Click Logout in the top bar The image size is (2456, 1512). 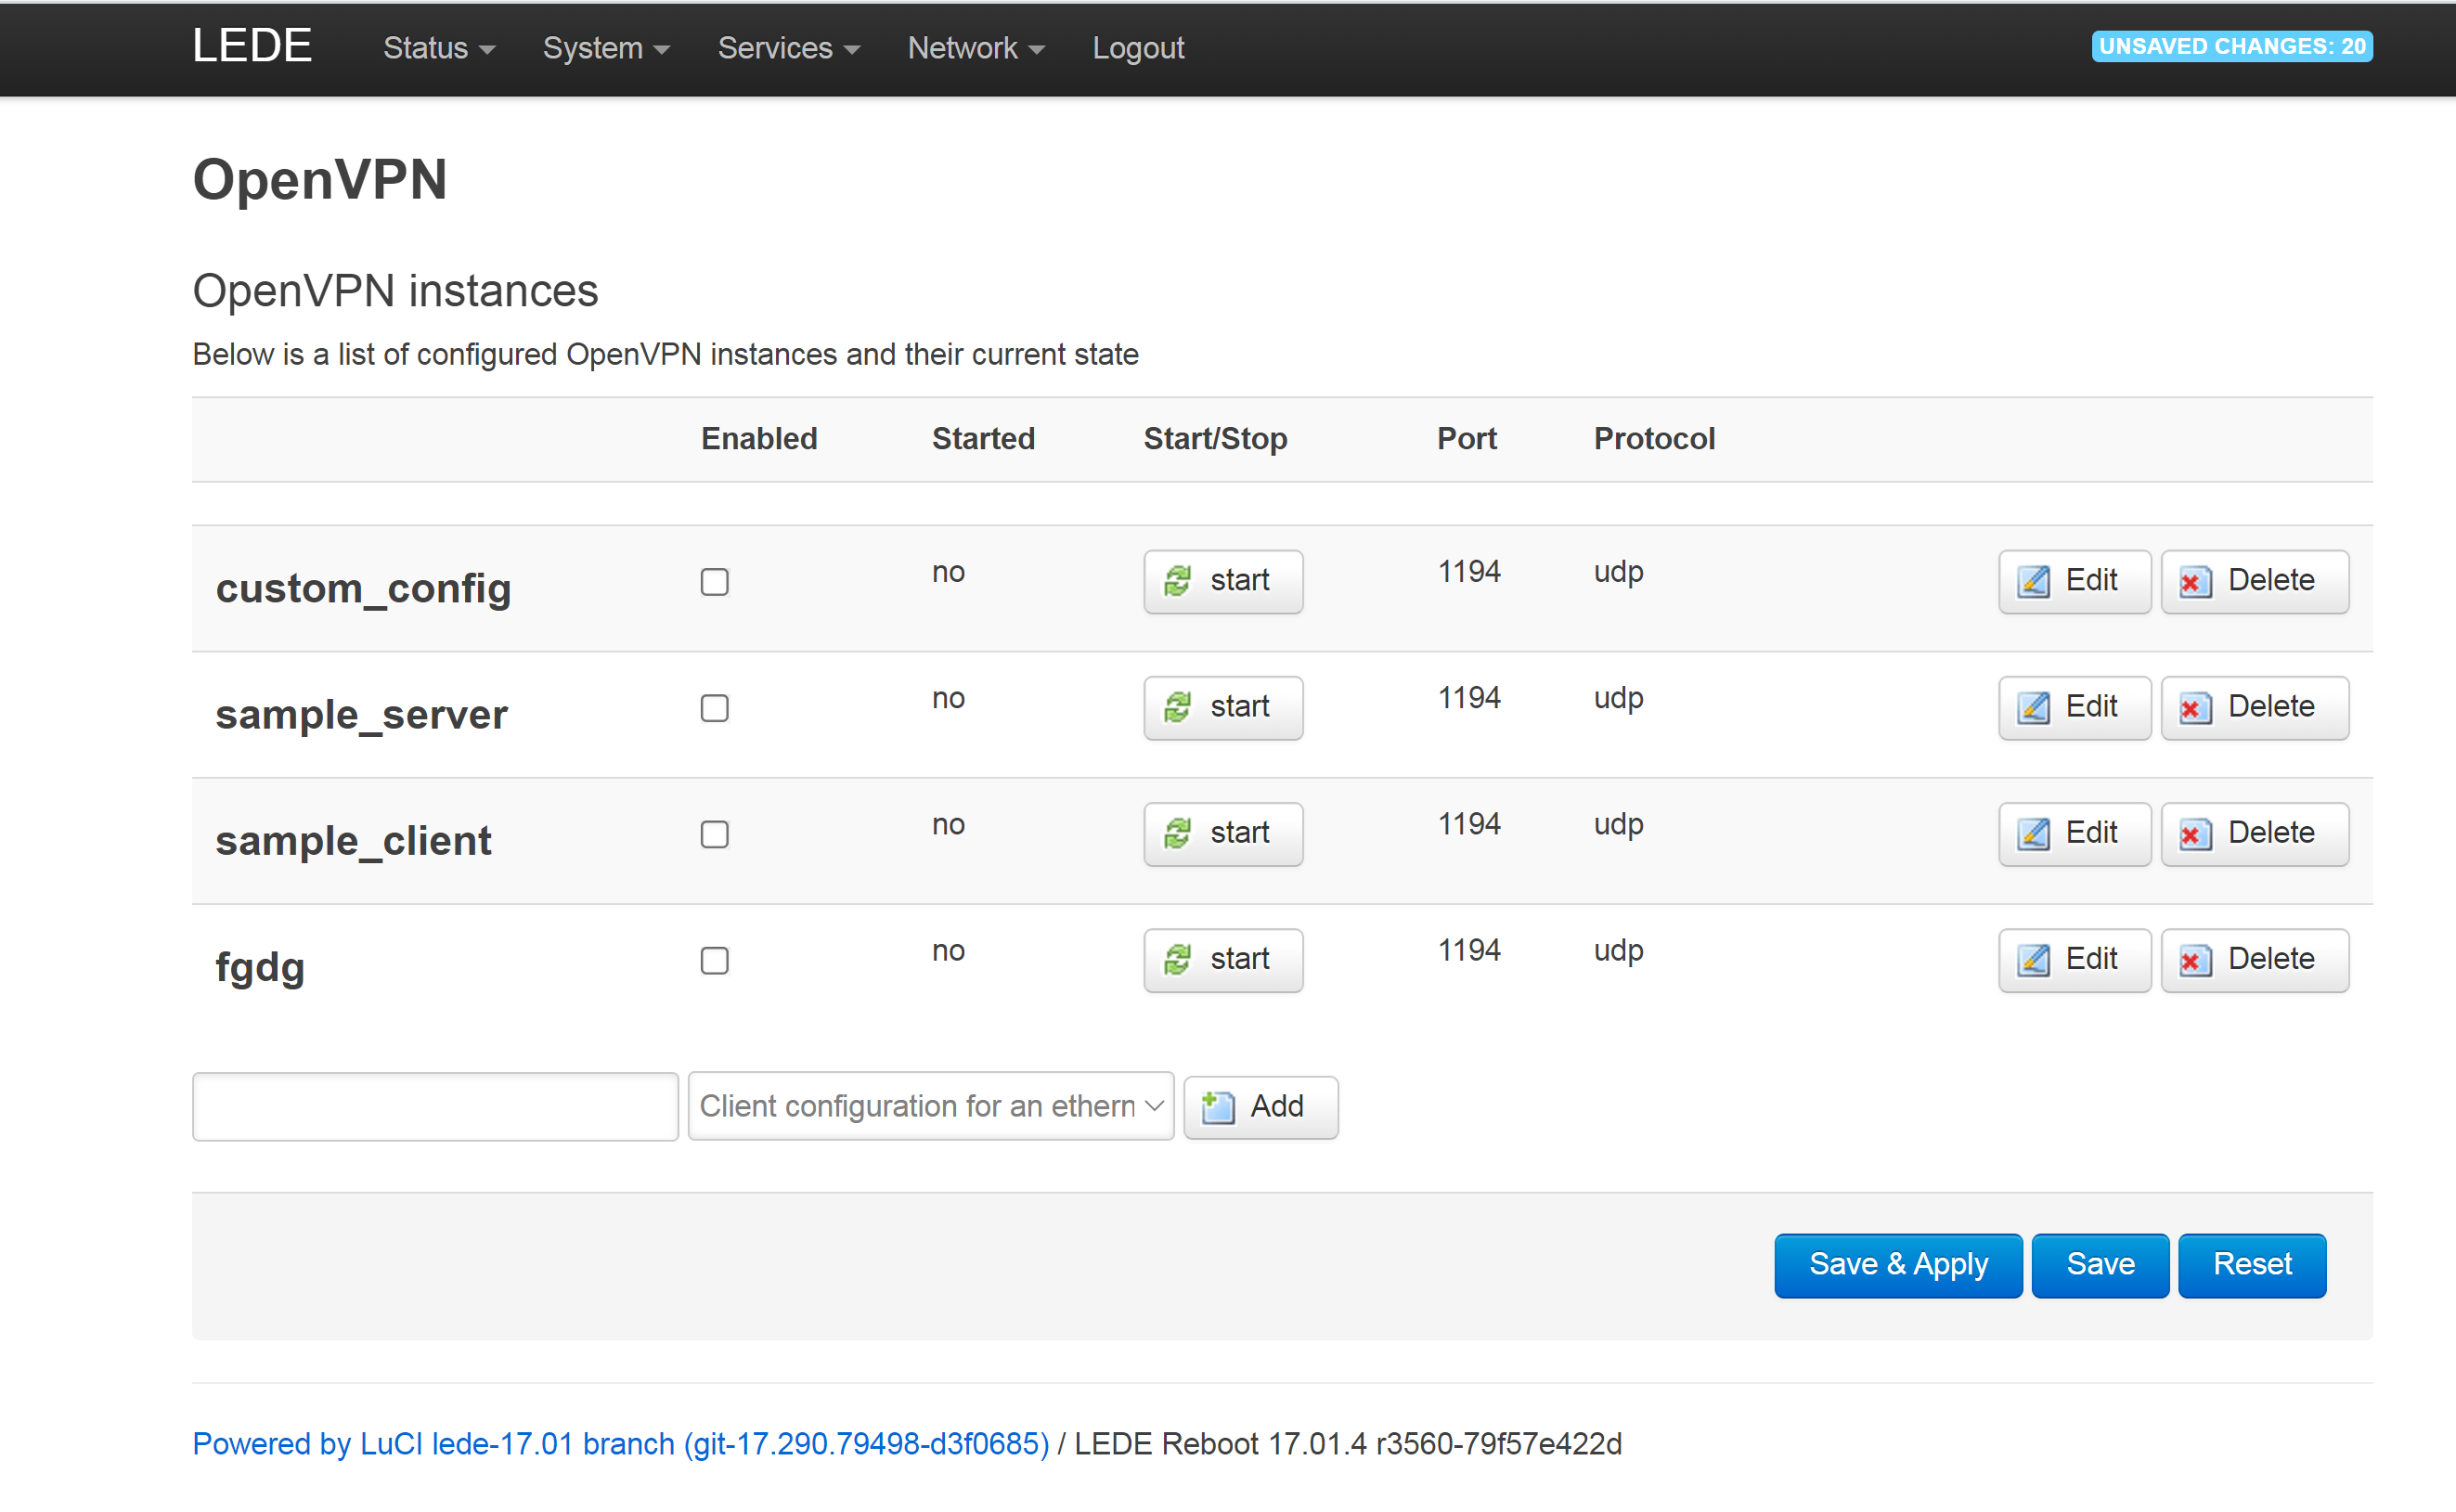(x=1138, y=48)
